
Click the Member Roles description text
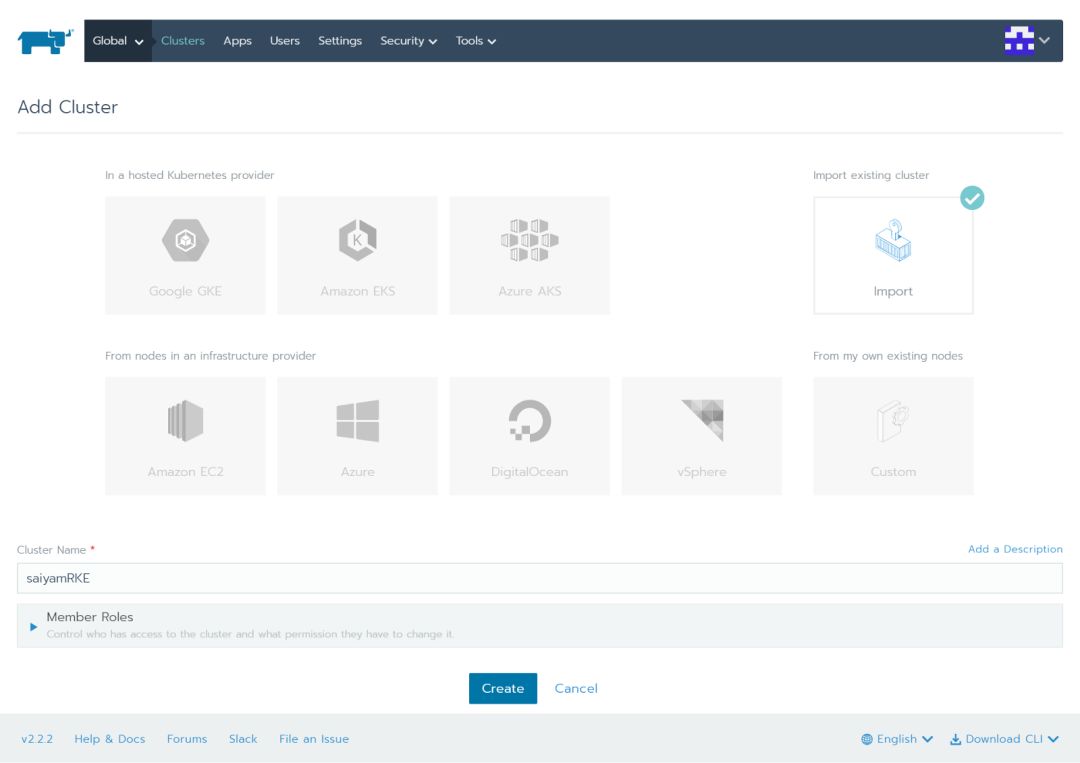(250, 634)
